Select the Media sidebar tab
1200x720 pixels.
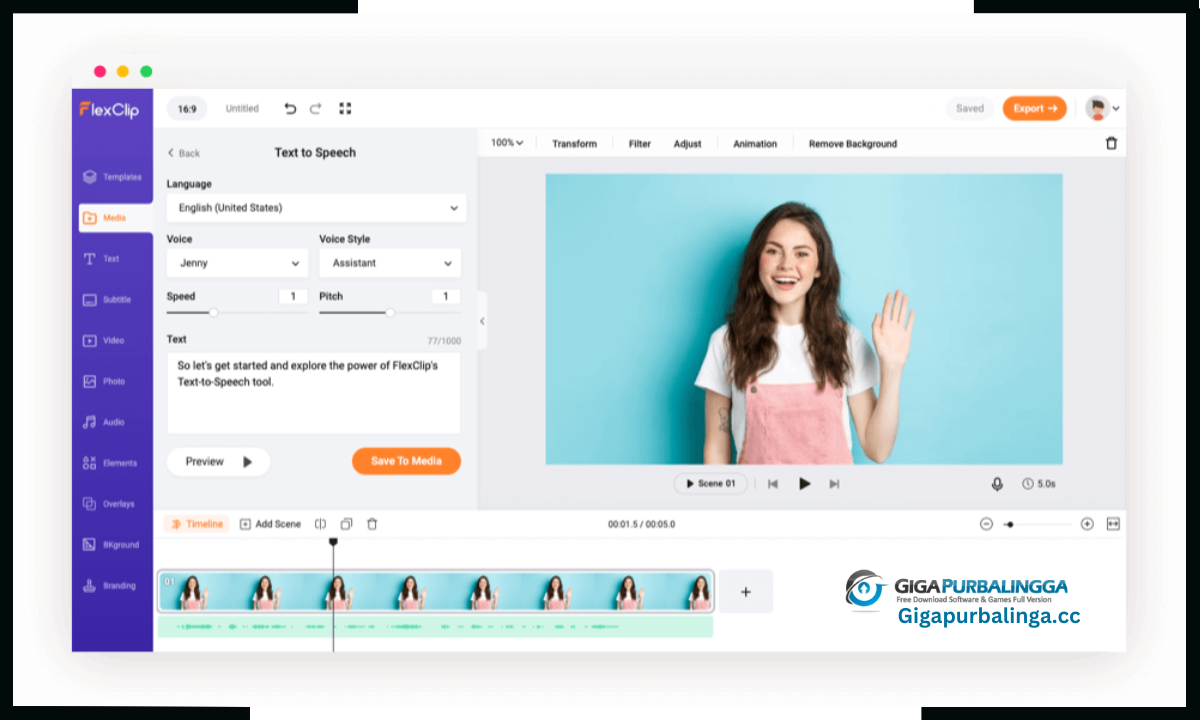115,218
